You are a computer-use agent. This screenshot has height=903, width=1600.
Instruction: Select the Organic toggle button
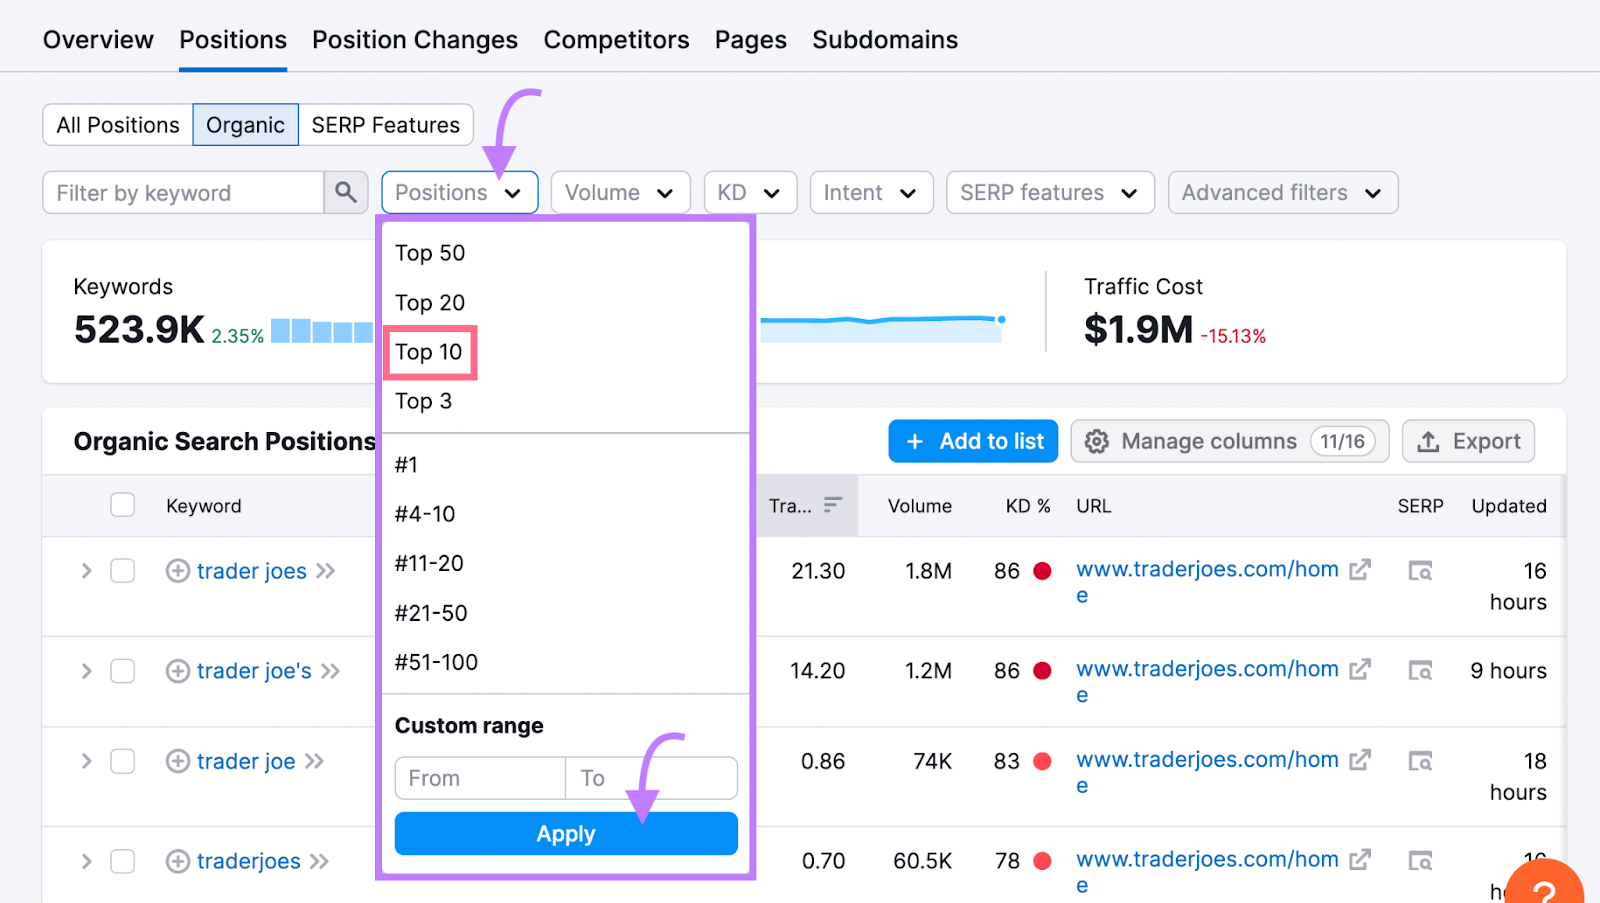[245, 125]
